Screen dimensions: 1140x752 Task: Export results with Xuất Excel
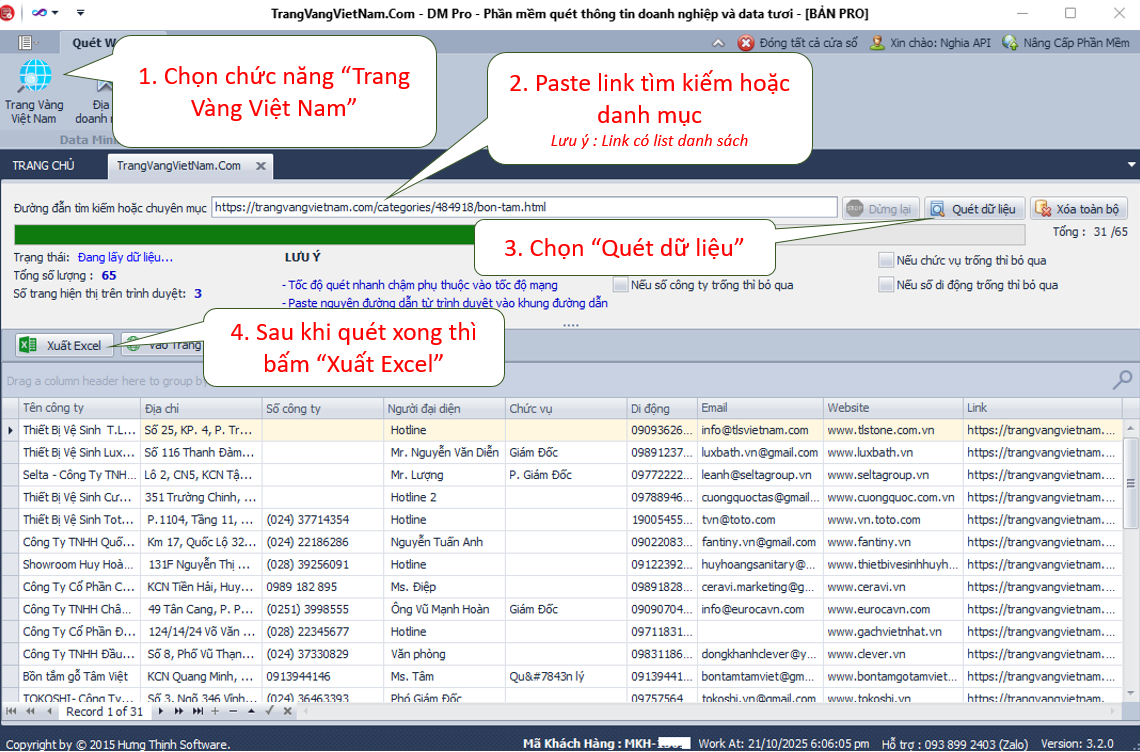pos(64,345)
